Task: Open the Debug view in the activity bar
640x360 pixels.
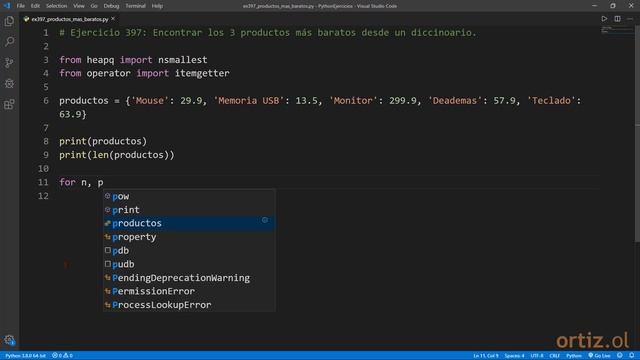Action: tap(9, 83)
